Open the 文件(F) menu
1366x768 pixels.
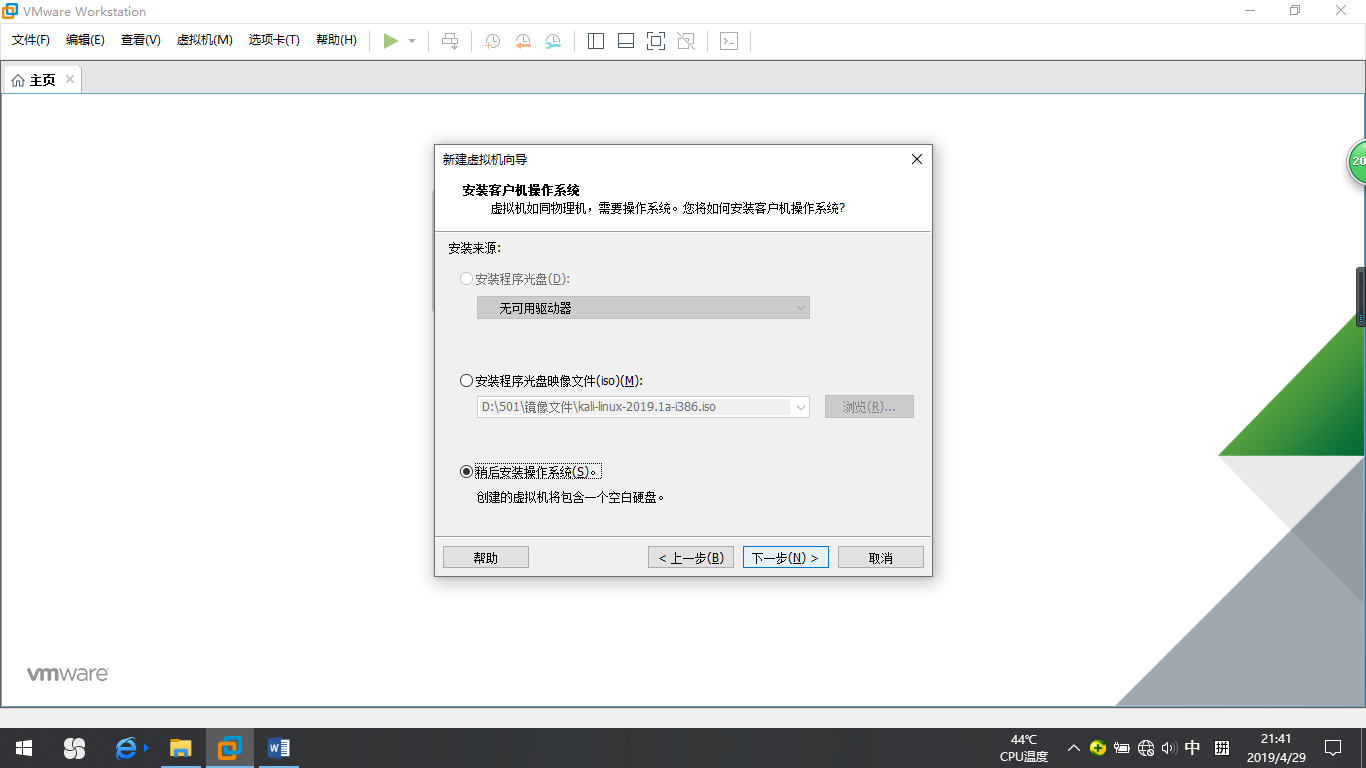[31, 40]
